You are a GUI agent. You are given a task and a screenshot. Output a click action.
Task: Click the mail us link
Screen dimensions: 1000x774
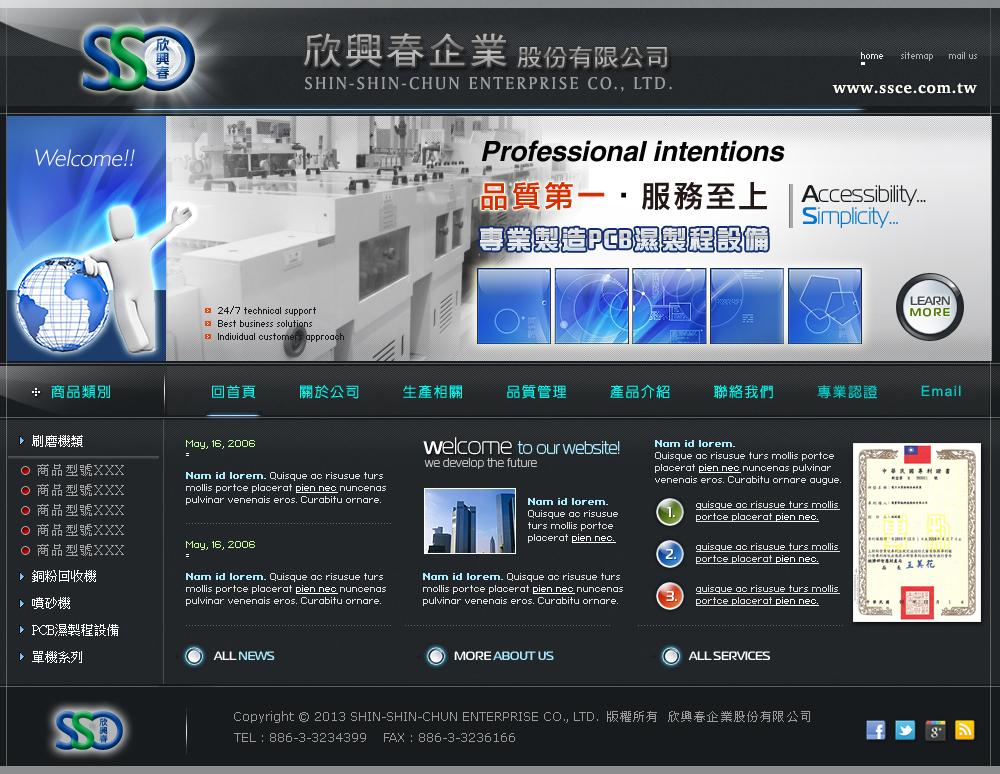(x=962, y=56)
